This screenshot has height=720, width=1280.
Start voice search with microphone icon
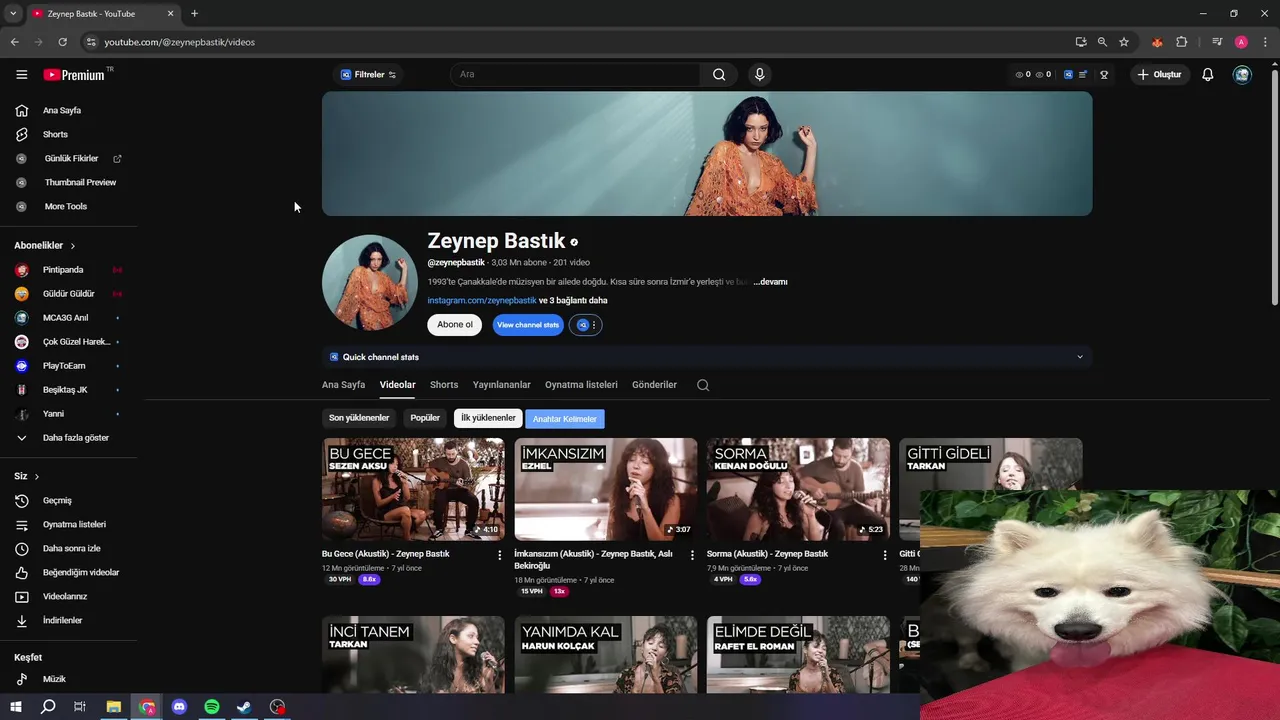click(760, 74)
